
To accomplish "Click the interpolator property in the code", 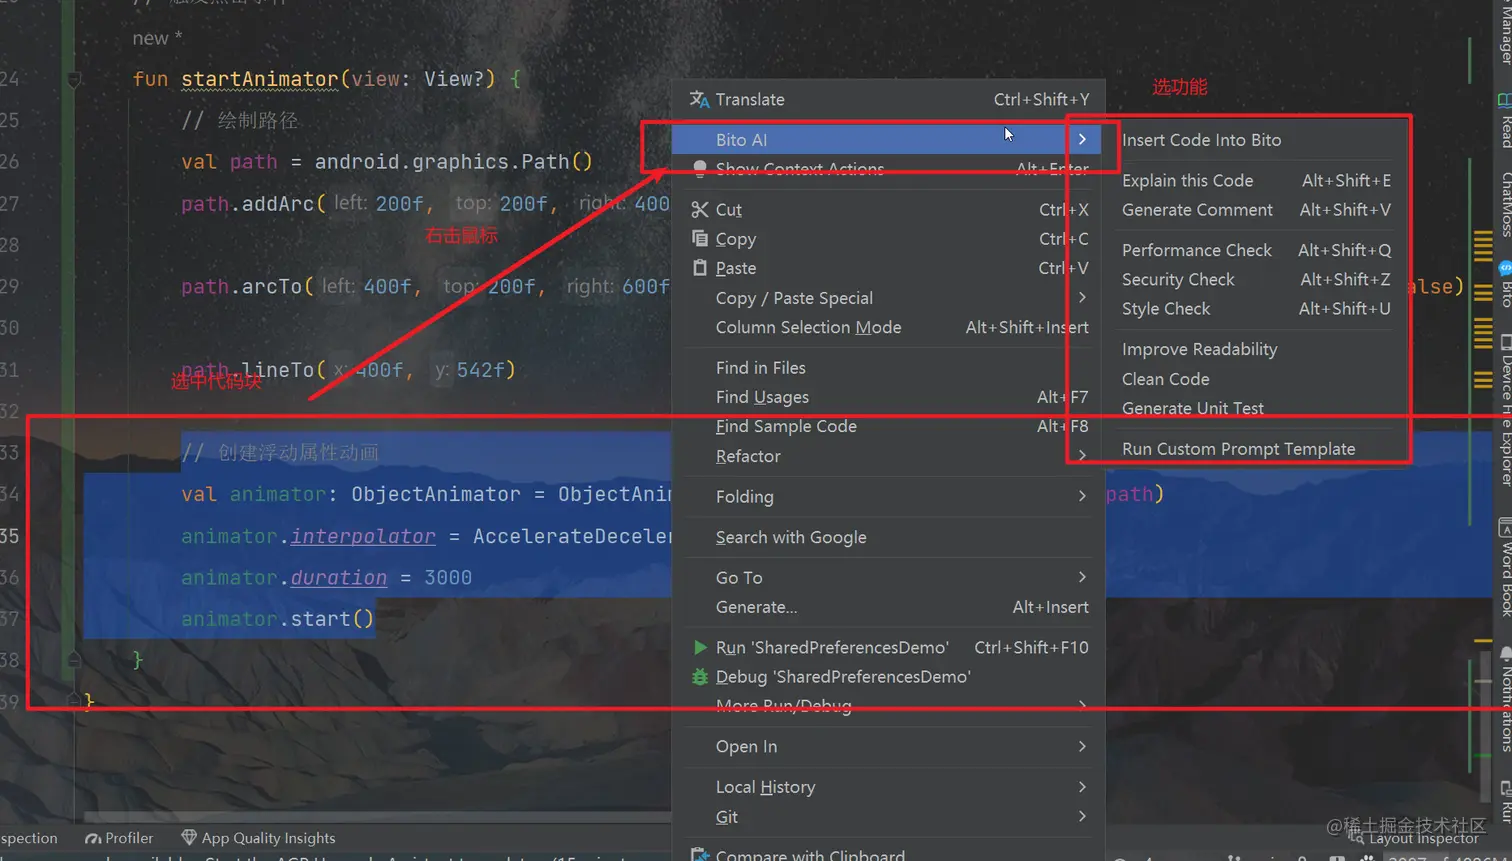I will [363, 536].
